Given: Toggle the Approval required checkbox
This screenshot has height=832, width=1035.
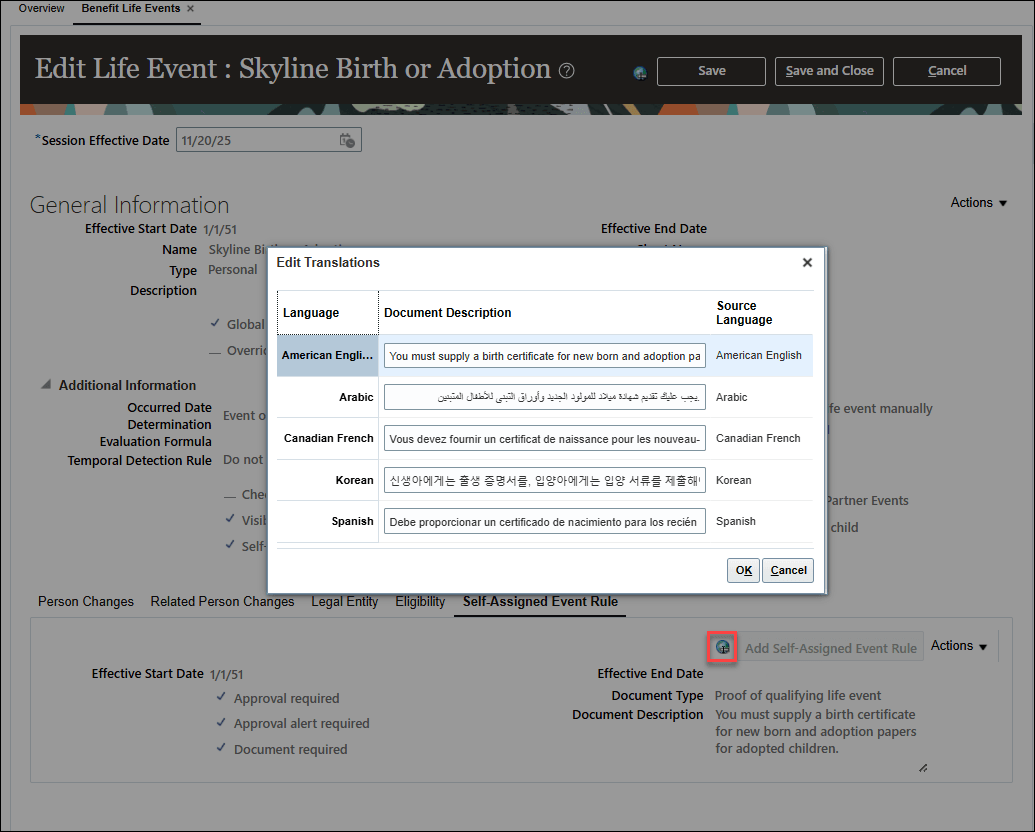Looking at the screenshot, I should (221, 698).
